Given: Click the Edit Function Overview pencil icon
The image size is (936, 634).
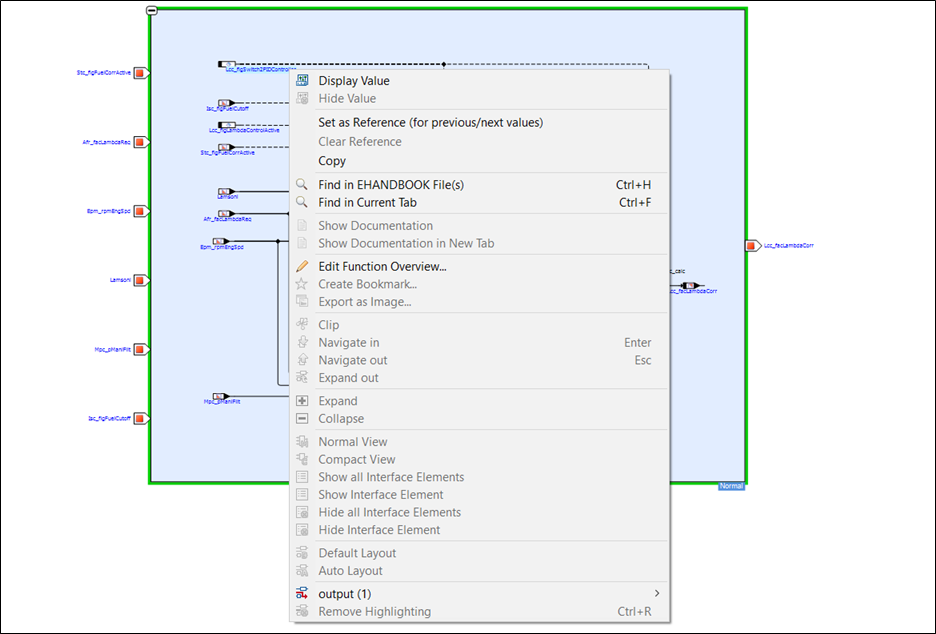Looking at the screenshot, I should 302,266.
